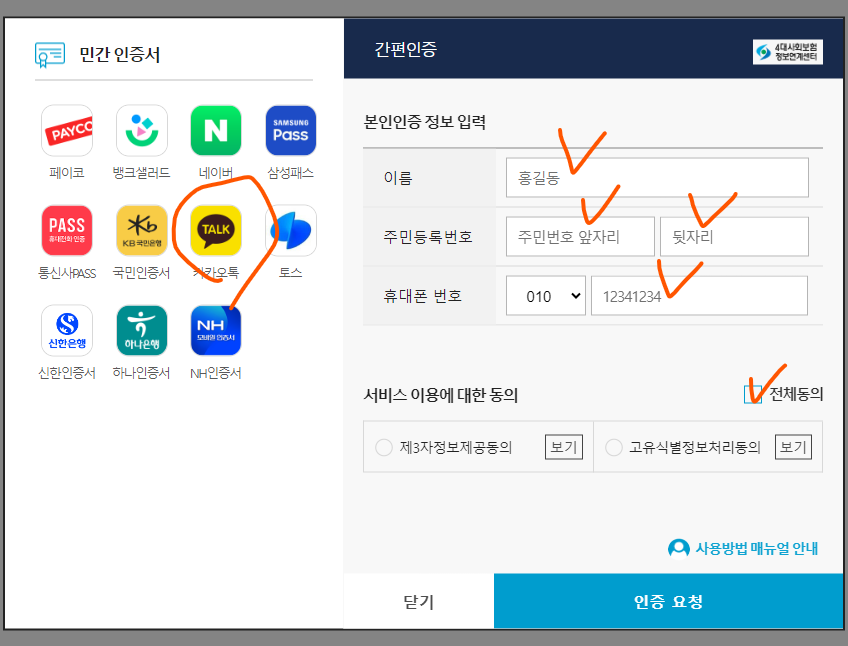The height and width of the screenshot is (646, 848).
Task: Check the 전체동의 checkbox
Action: (753, 394)
